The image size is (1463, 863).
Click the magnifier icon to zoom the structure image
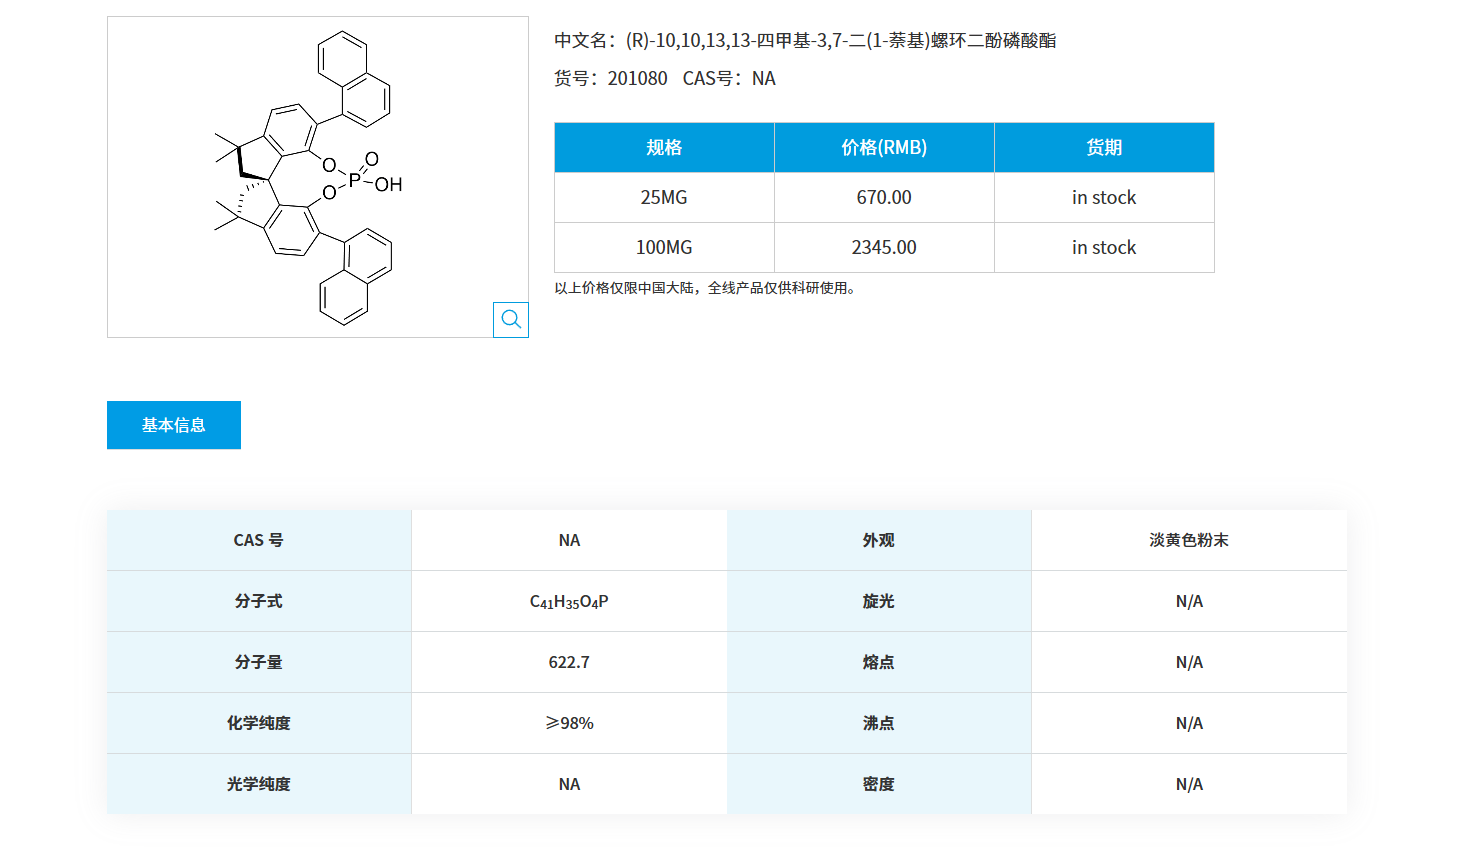tap(511, 319)
